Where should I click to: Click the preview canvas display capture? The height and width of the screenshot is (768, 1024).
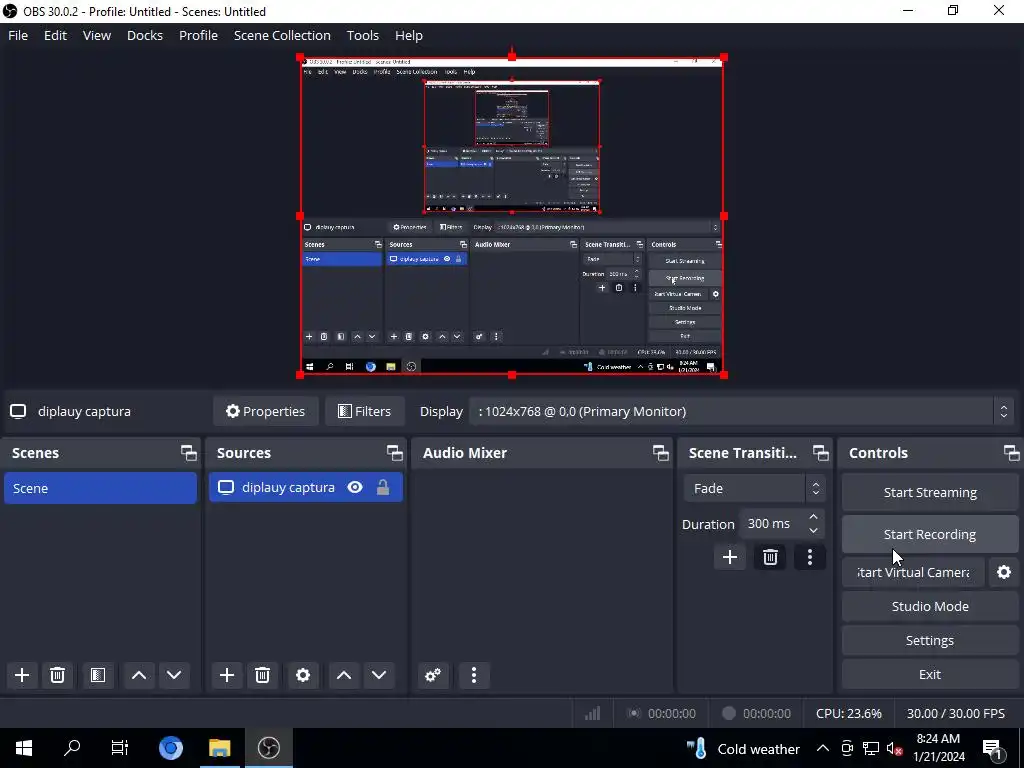tap(512, 216)
